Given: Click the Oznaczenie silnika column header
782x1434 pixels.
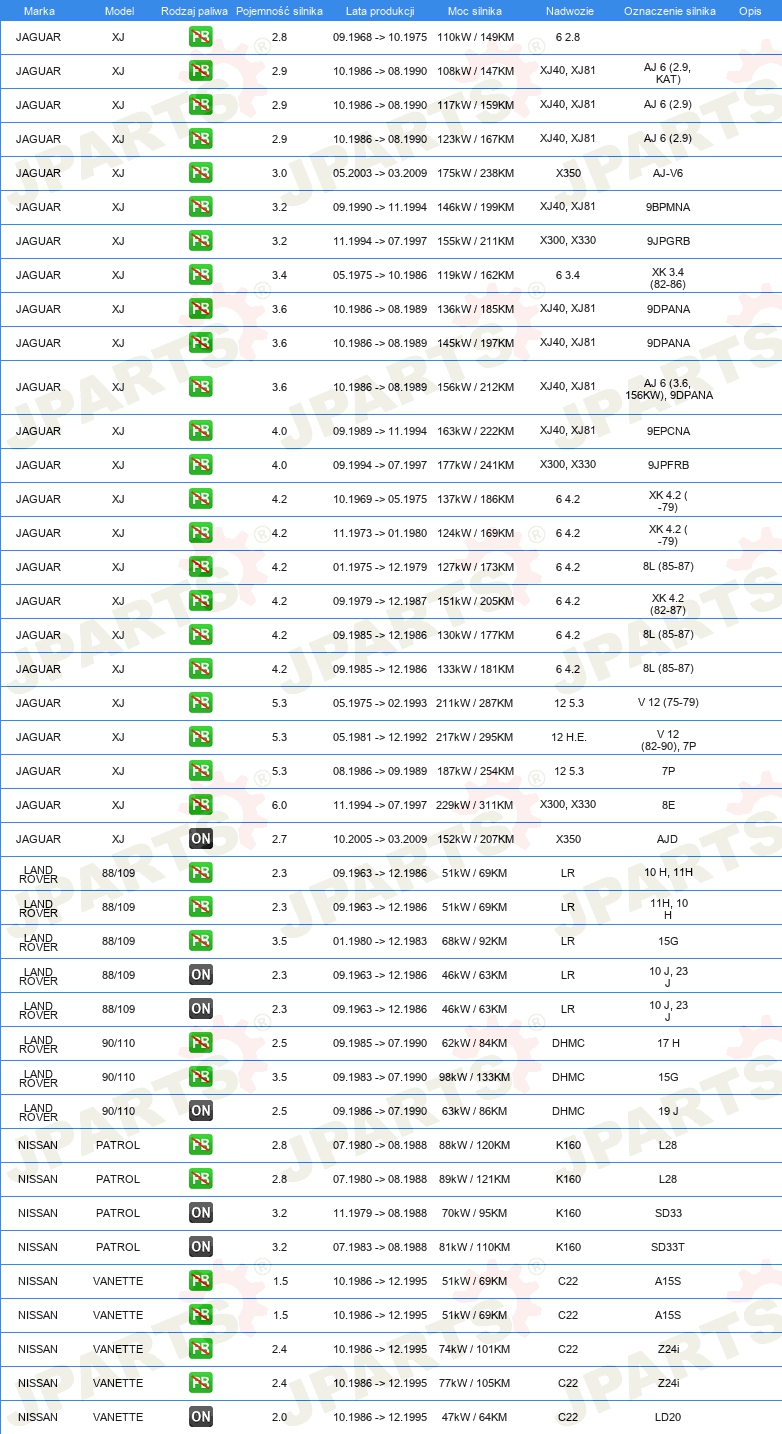Looking at the screenshot, I should pyautogui.click(x=669, y=11).
